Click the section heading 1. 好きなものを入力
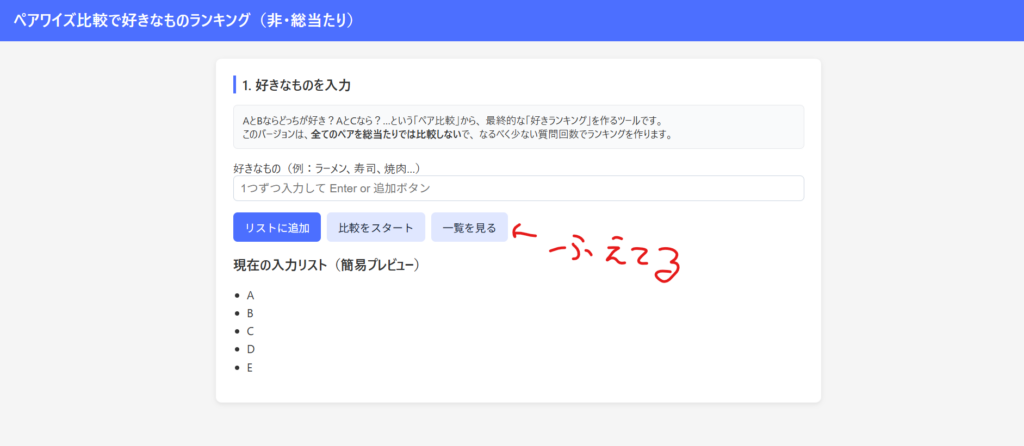 [296, 85]
